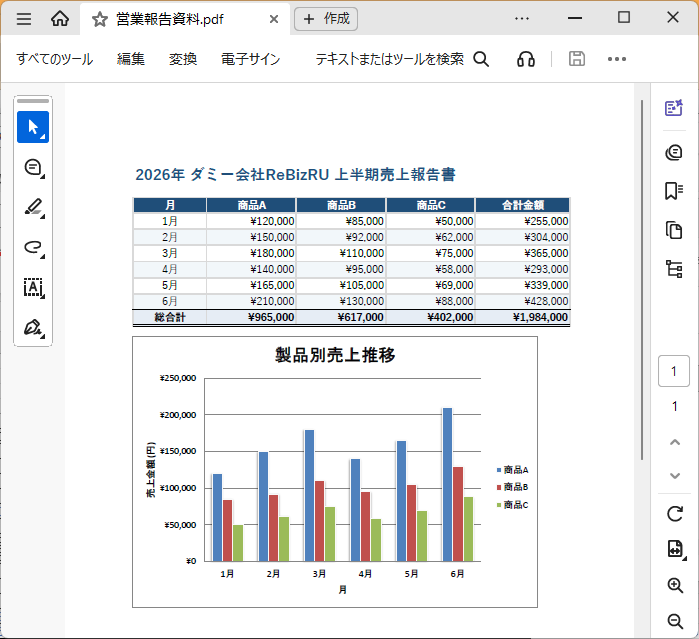Click the ¥1,984,000 grand total cell
The image size is (699, 639).
click(522, 317)
